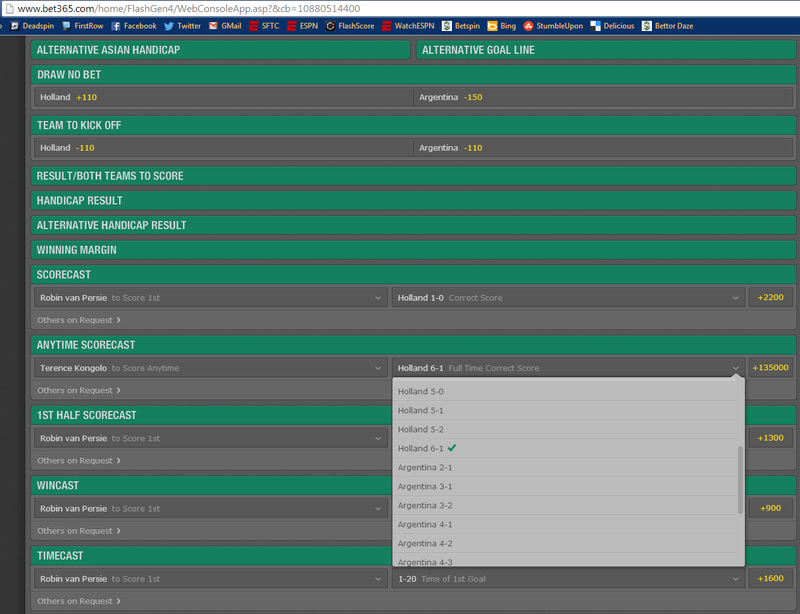Click Timecast +1600 odds button
The height and width of the screenshot is (614, 800).
(x=770, y=579)
